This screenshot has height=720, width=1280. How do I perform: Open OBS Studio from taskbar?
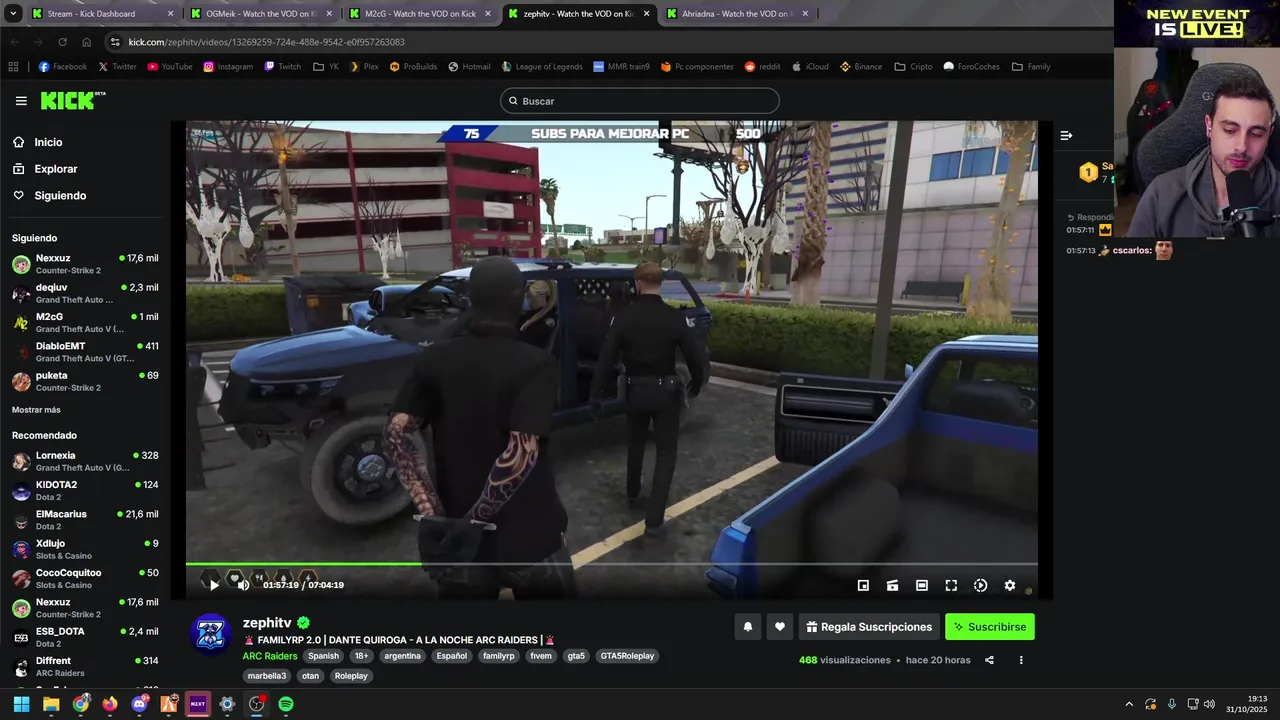click(x=257, y=704)
